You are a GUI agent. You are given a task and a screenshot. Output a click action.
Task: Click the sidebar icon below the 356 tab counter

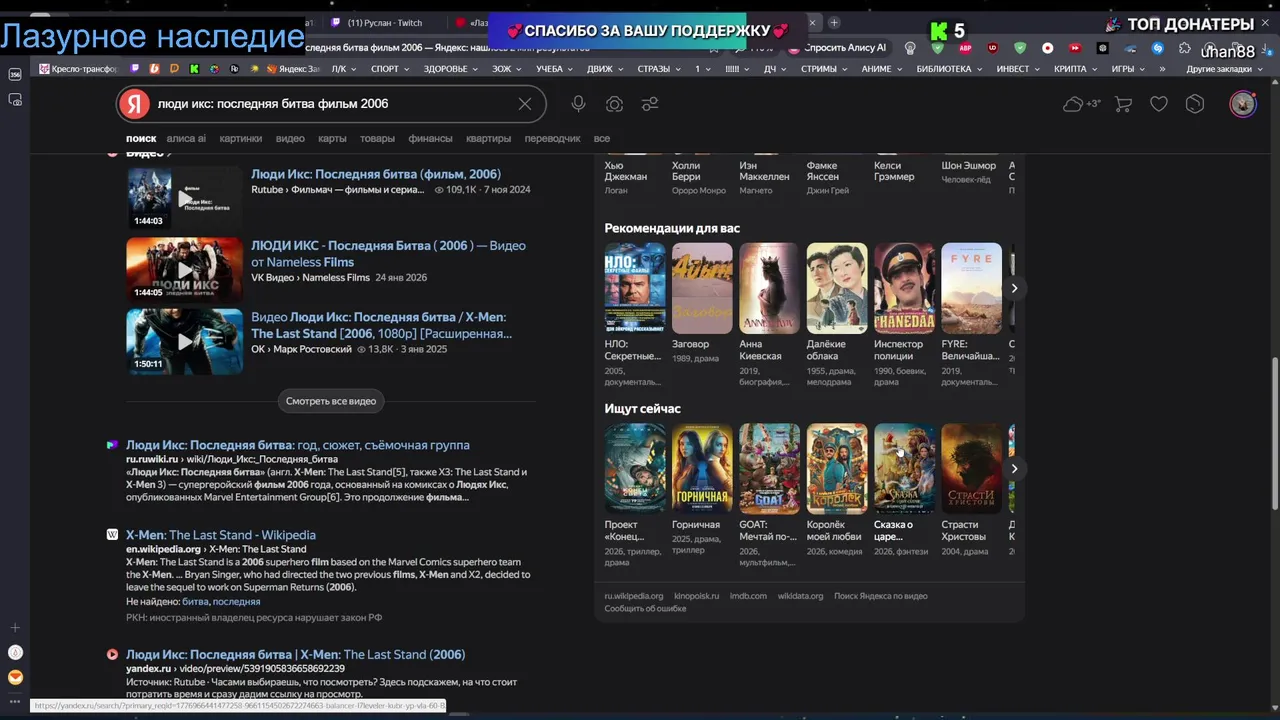pos(15,100)
